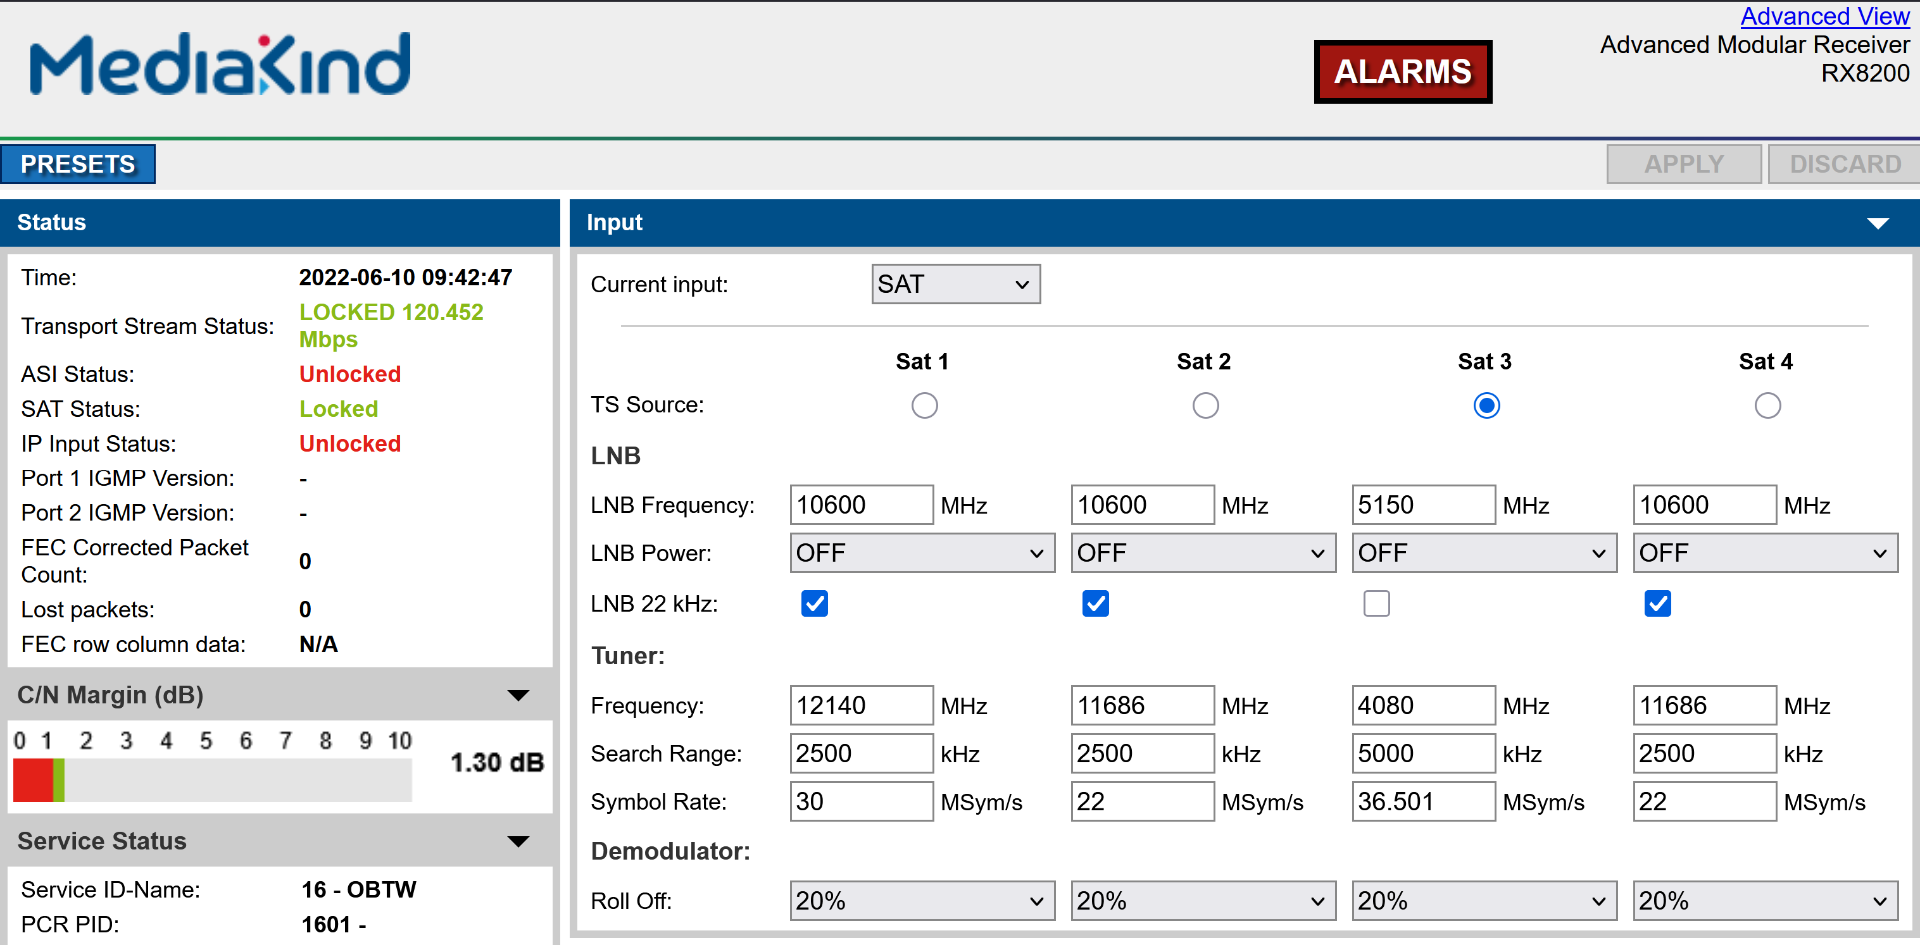The image size is (1920, 945).
Task: Open Sat 1 Roll Off dropdown
Action: click(921, 901)
